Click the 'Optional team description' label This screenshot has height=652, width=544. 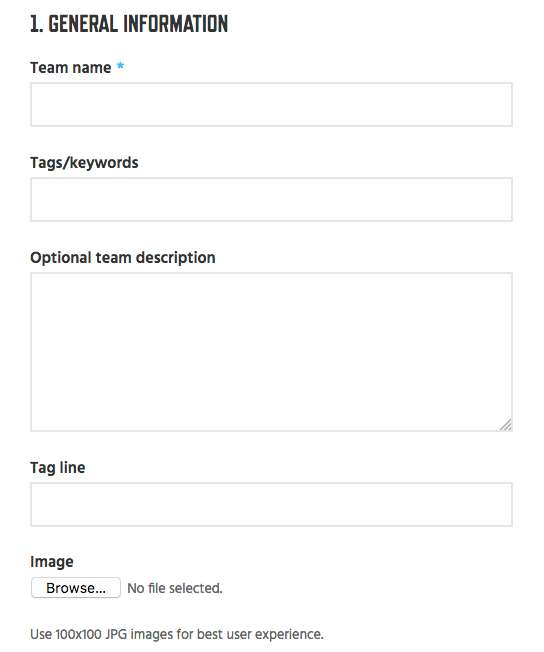click(123, 258)
